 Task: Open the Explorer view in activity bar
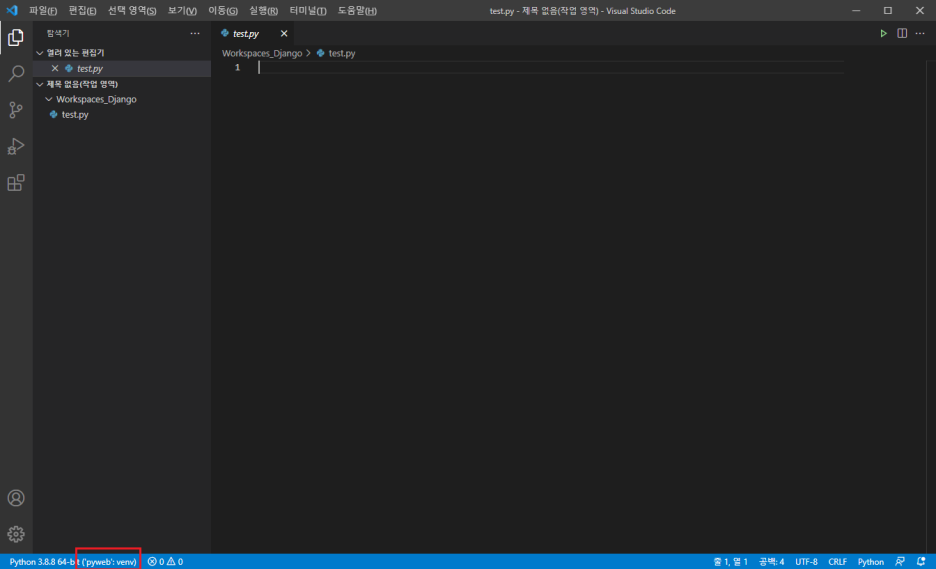click(x=16, y=38)
